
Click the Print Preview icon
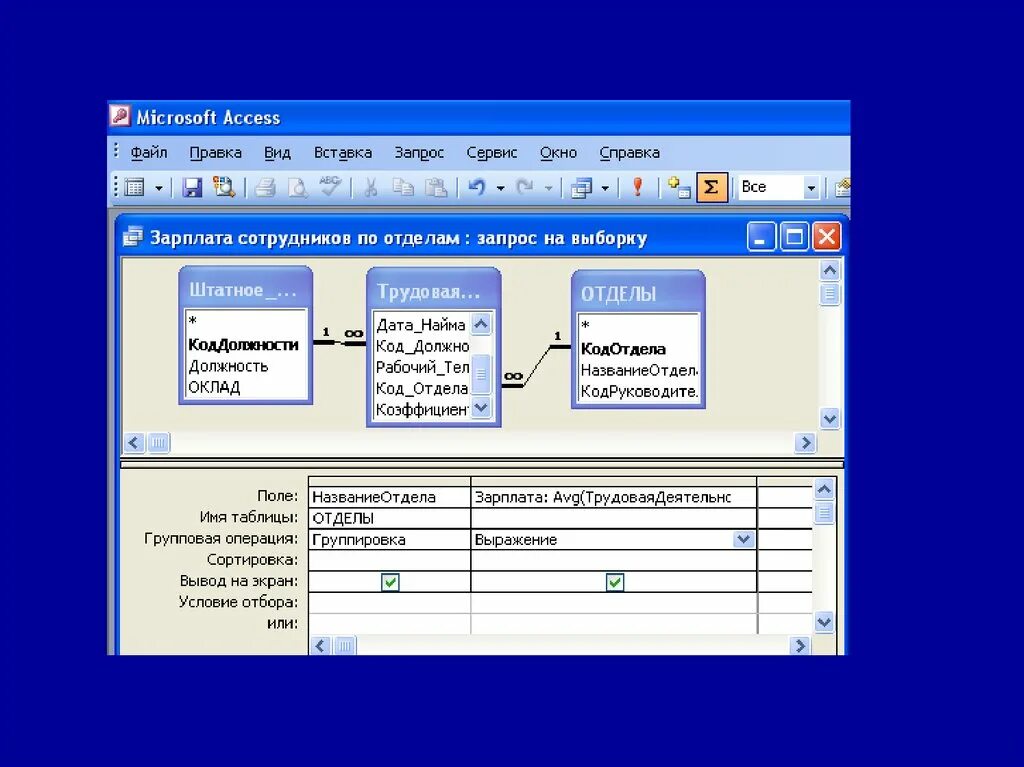297,188
